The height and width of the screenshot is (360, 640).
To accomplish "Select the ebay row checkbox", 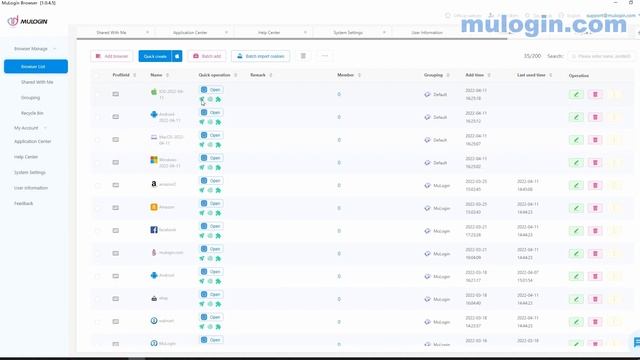I will pos(98,299).
